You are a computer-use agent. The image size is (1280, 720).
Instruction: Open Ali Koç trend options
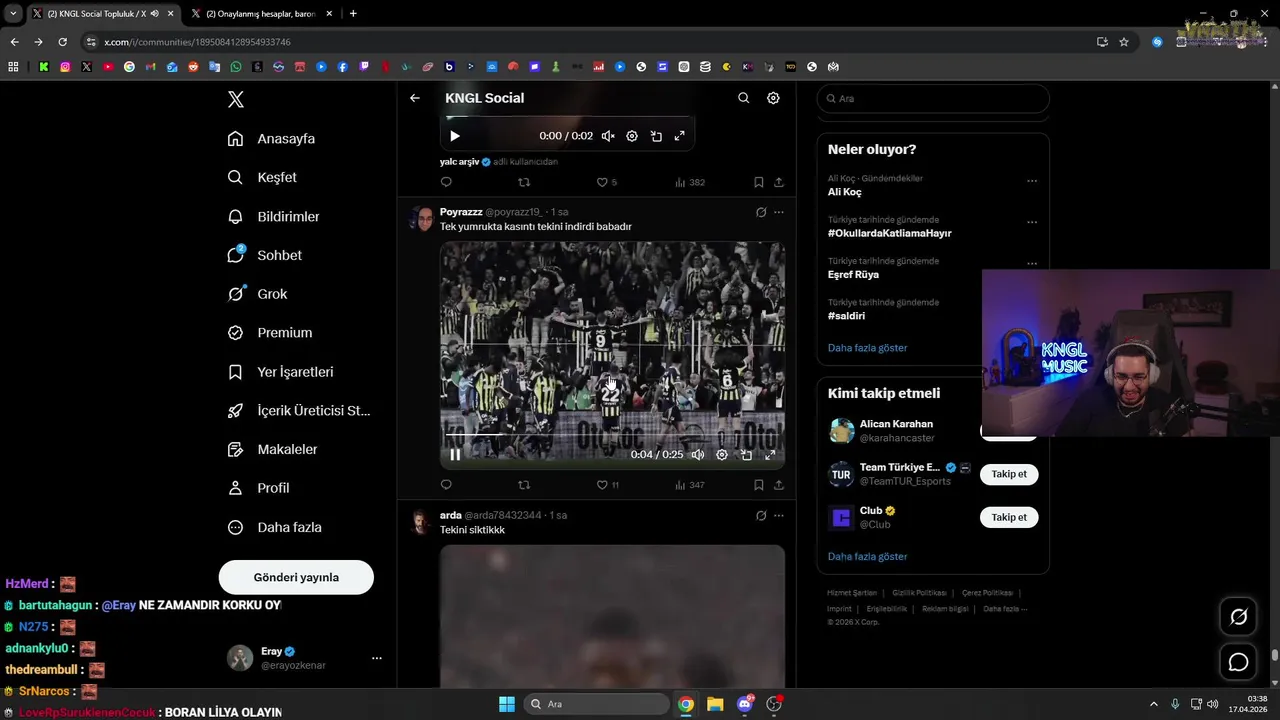[1032, 181]
